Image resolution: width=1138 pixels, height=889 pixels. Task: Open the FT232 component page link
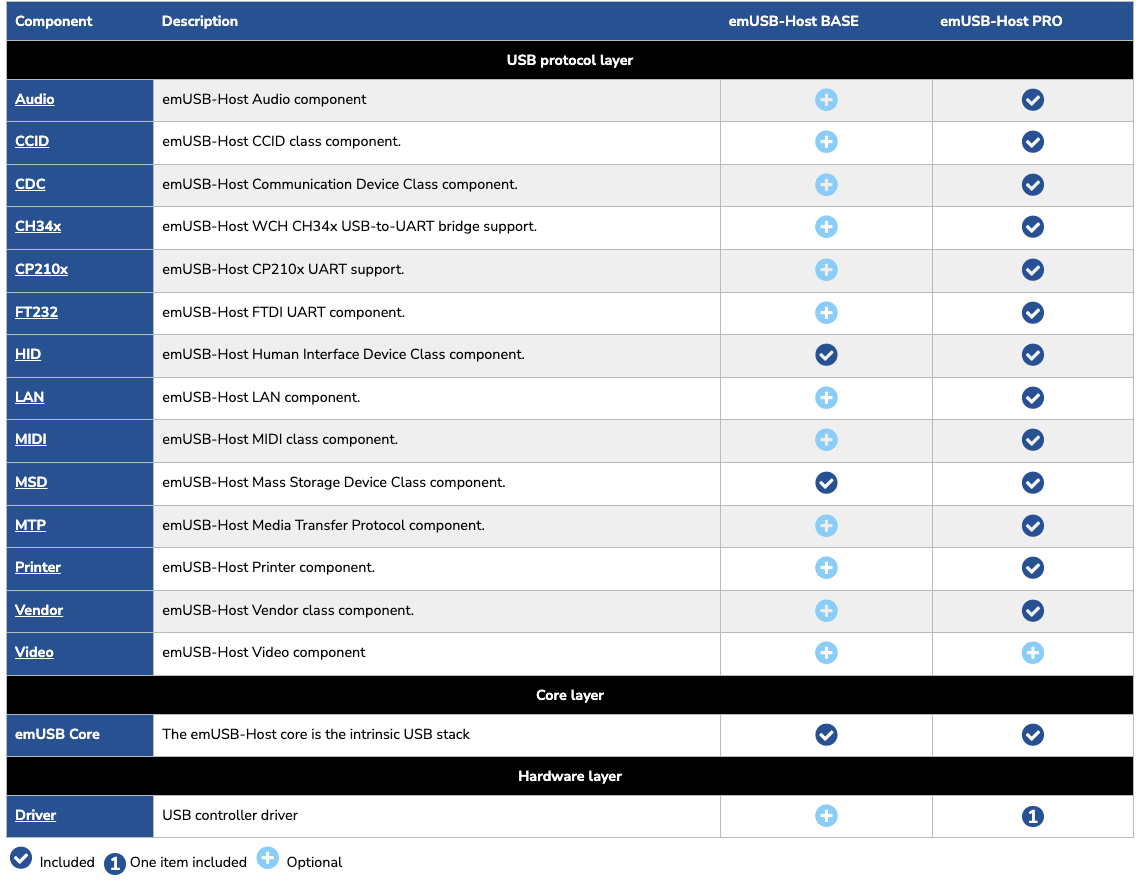click(37, 313)
